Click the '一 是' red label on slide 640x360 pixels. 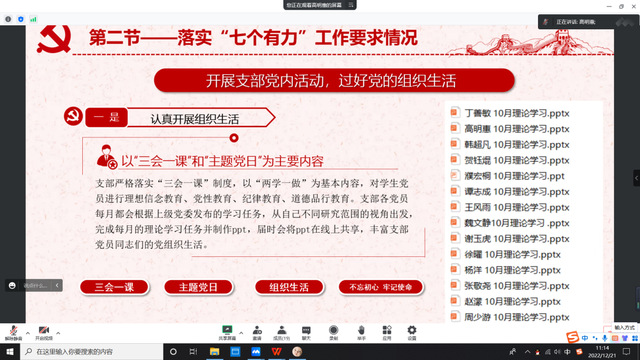click(x=107, y=118)
